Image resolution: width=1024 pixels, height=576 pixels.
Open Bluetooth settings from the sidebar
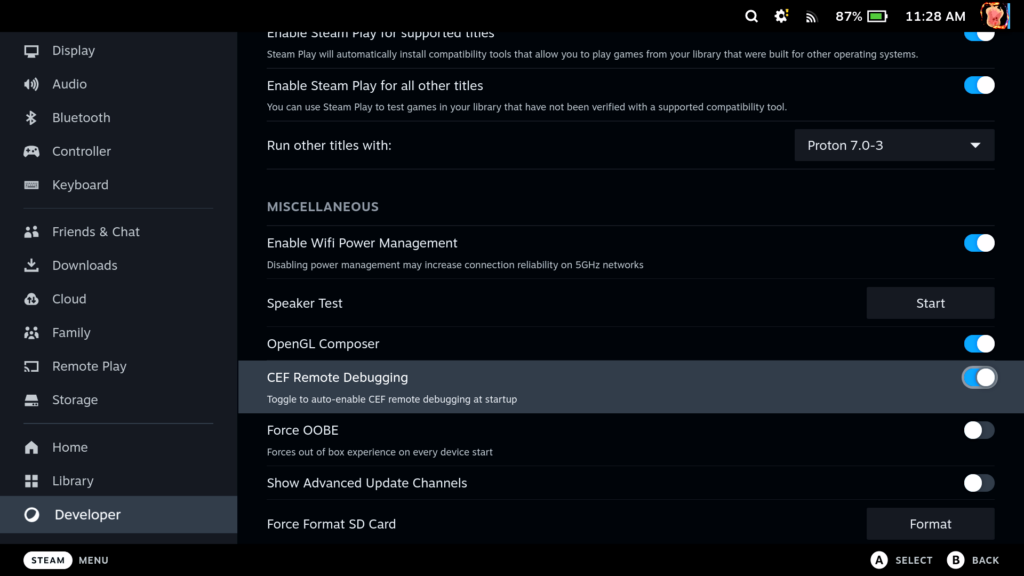point(80,117)
